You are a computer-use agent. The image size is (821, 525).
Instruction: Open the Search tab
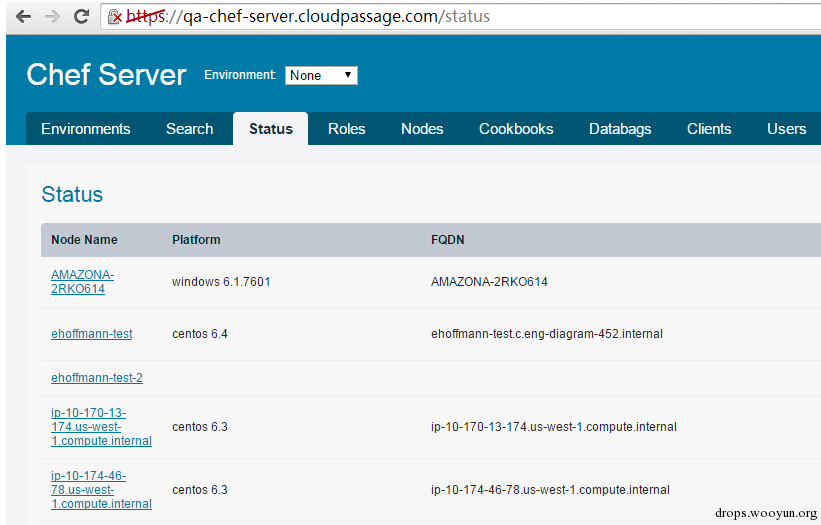[x=190, y=129]
